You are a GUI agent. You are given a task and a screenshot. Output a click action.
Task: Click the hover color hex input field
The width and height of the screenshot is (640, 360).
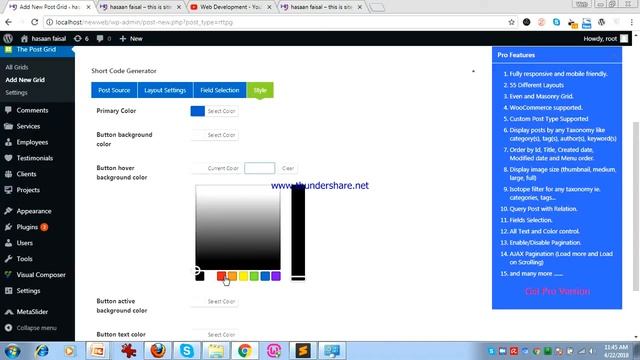pyautogui.click(x=260, y=168)
